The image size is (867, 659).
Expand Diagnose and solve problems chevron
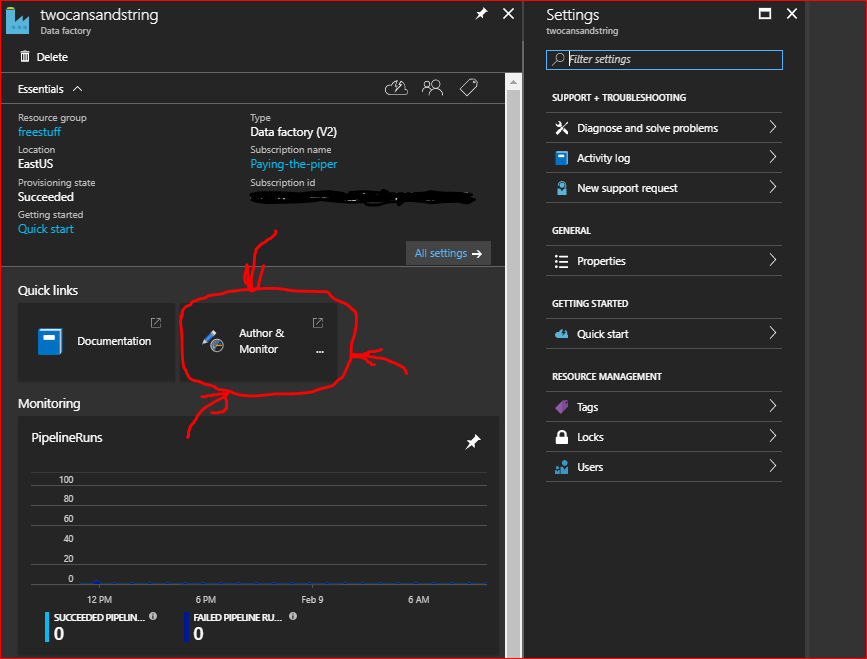[773, 127]
